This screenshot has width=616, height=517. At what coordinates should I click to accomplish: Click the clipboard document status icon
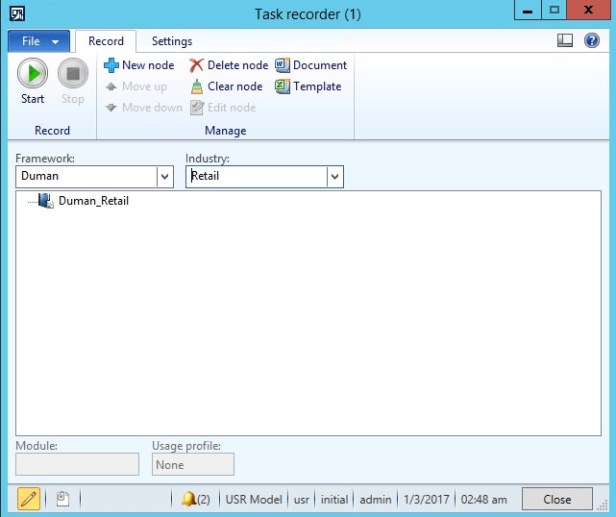click(62, 499)
